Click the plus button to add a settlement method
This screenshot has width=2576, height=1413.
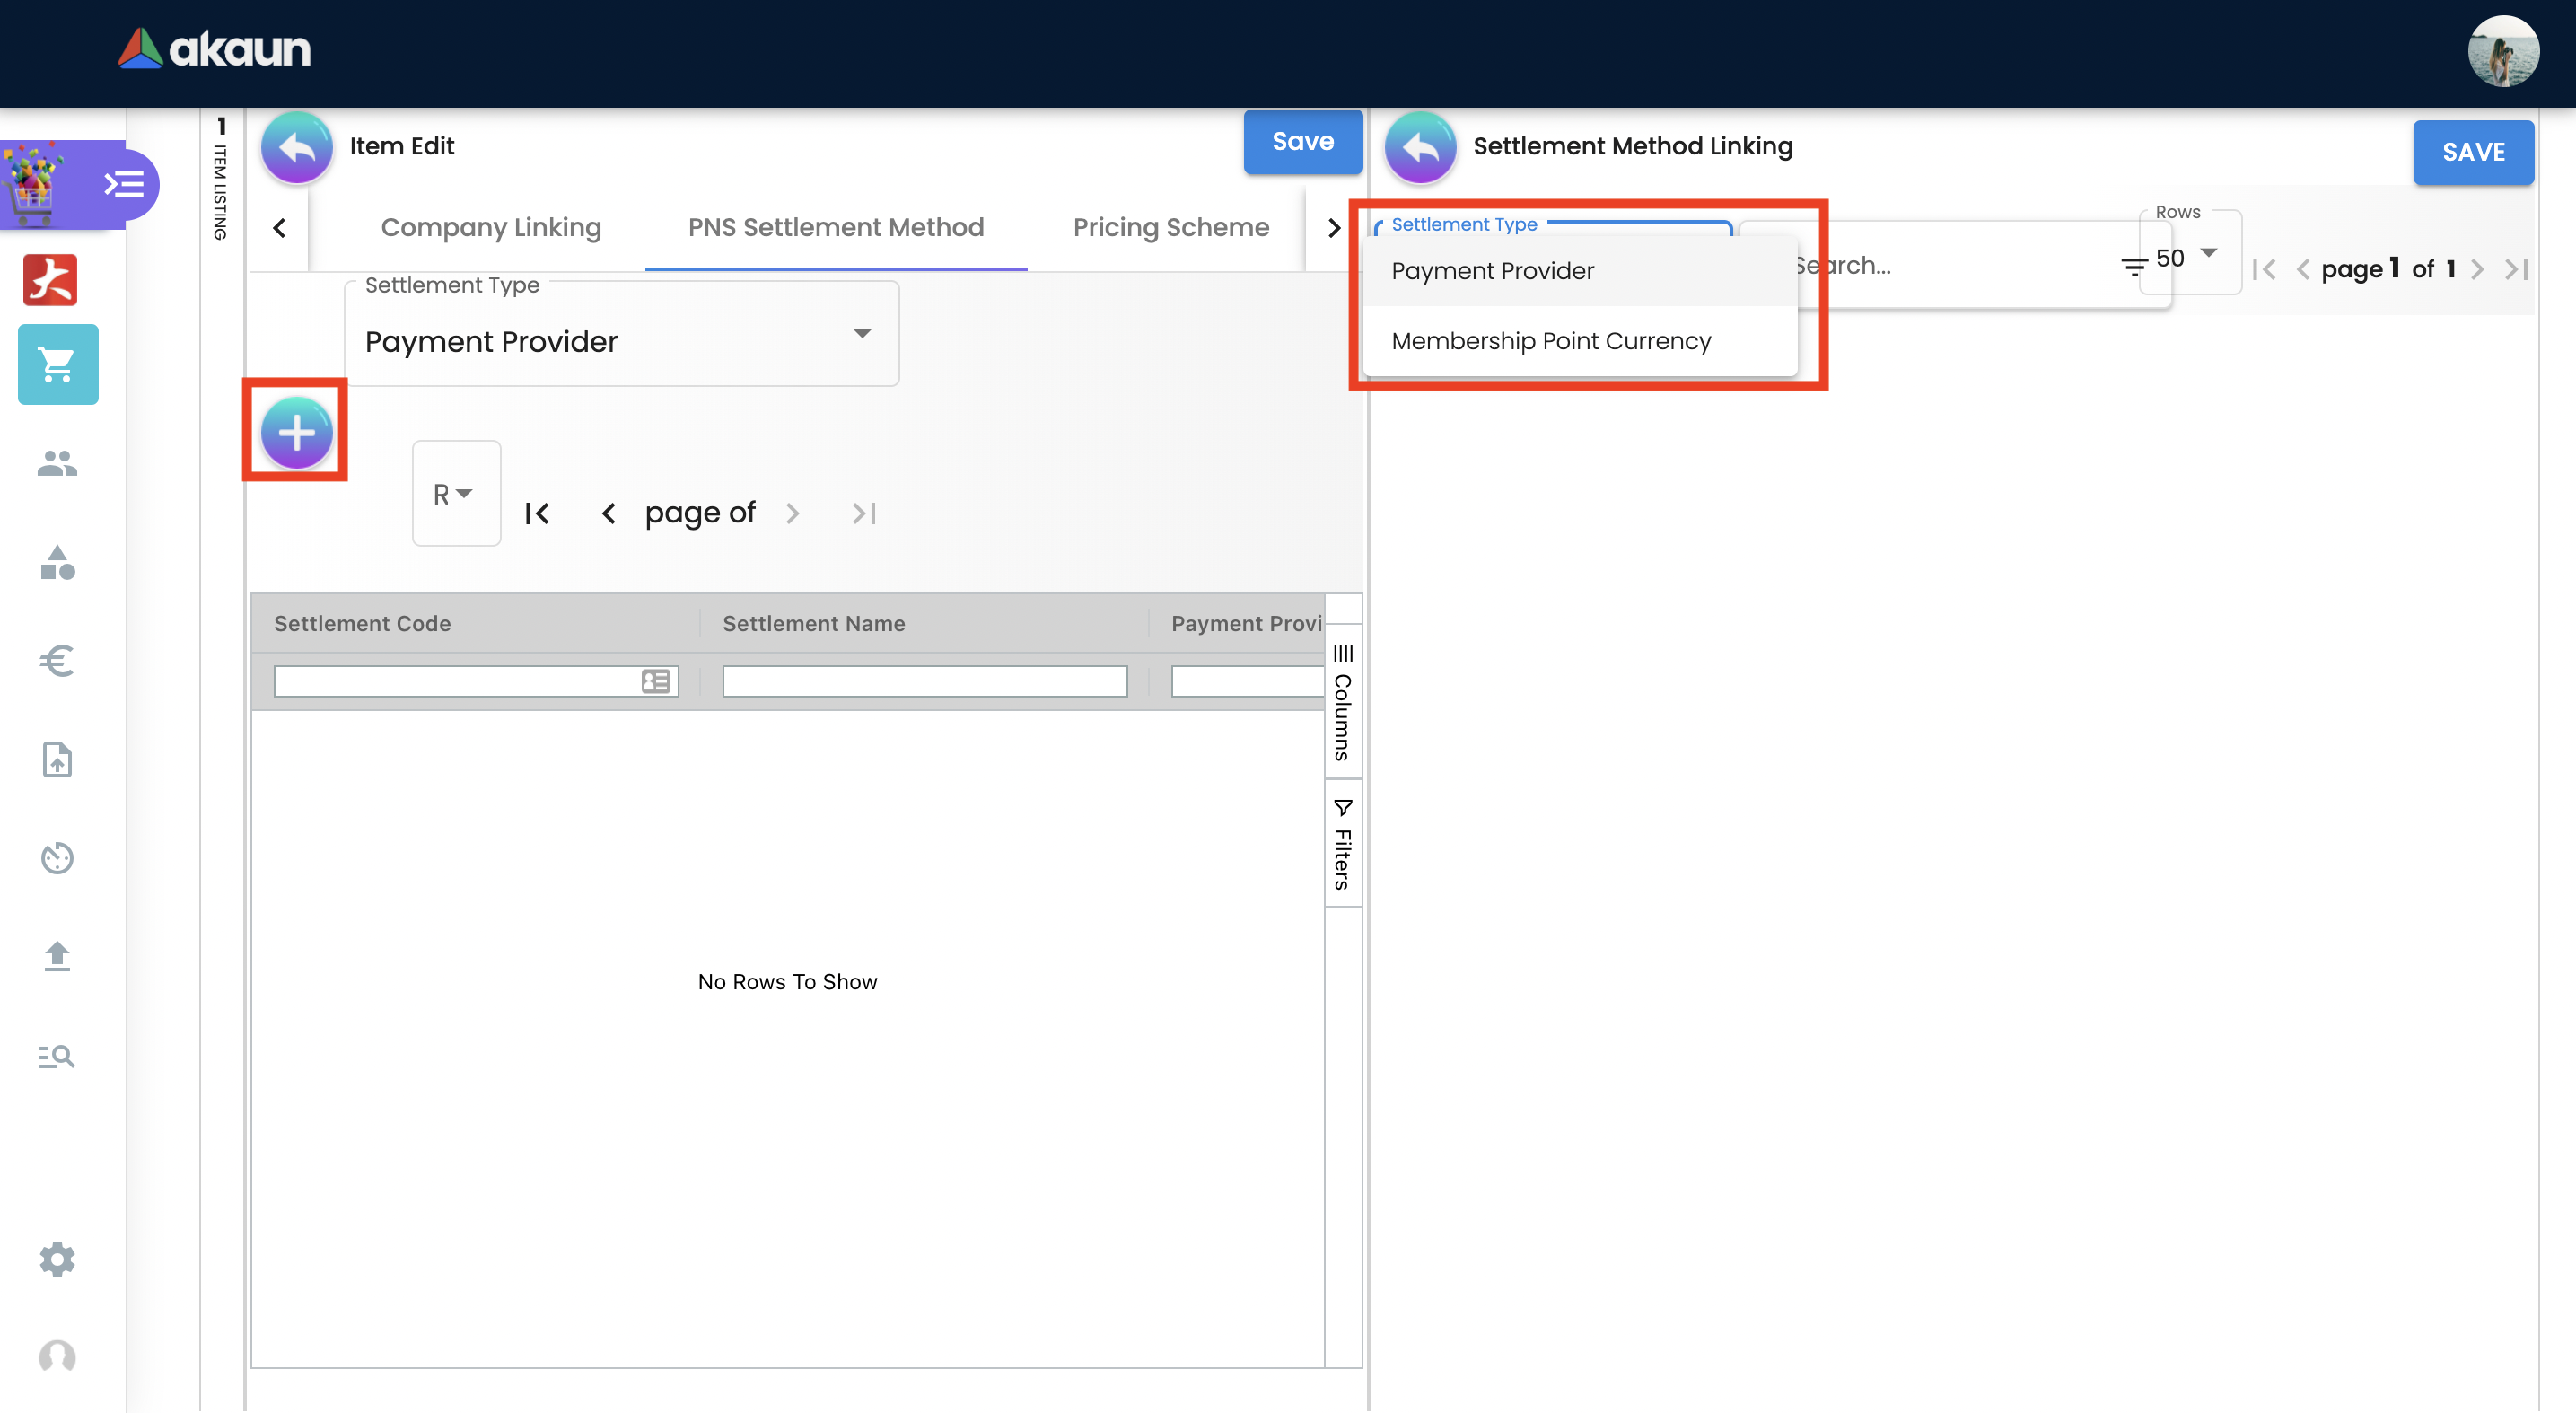pos(296,432)
